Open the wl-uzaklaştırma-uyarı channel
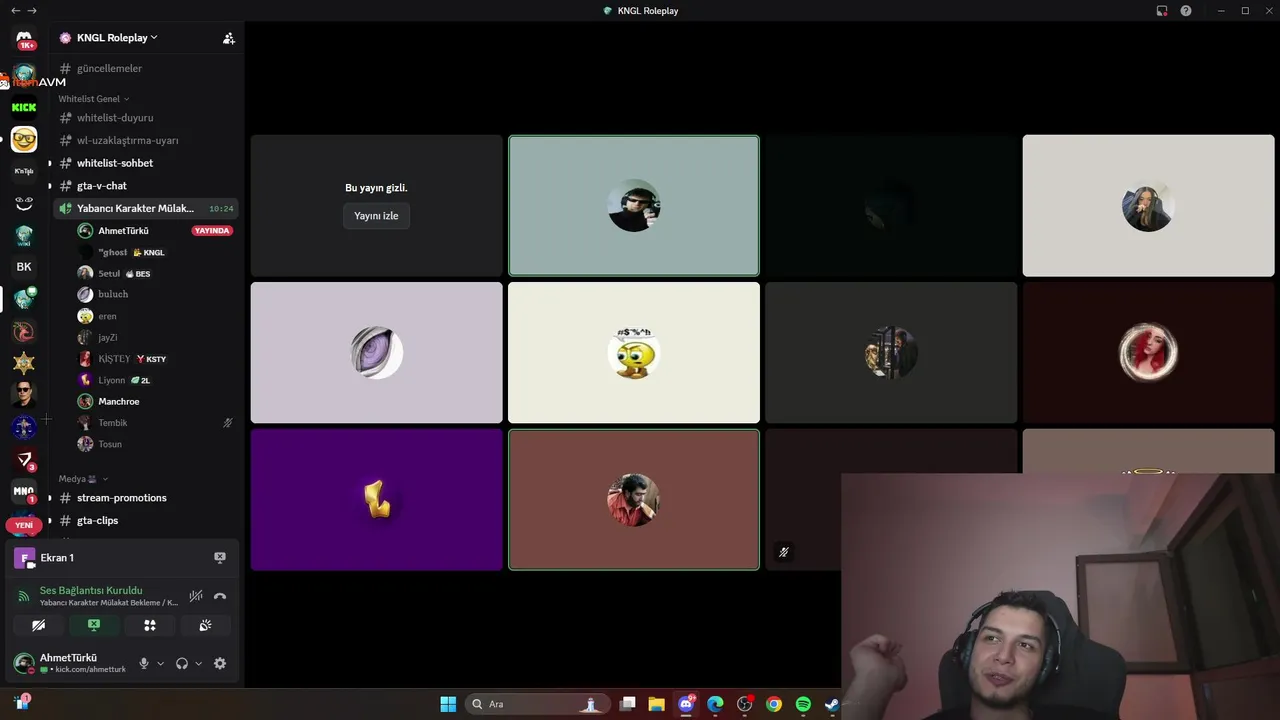1280x720 pixels. point(147,141)
